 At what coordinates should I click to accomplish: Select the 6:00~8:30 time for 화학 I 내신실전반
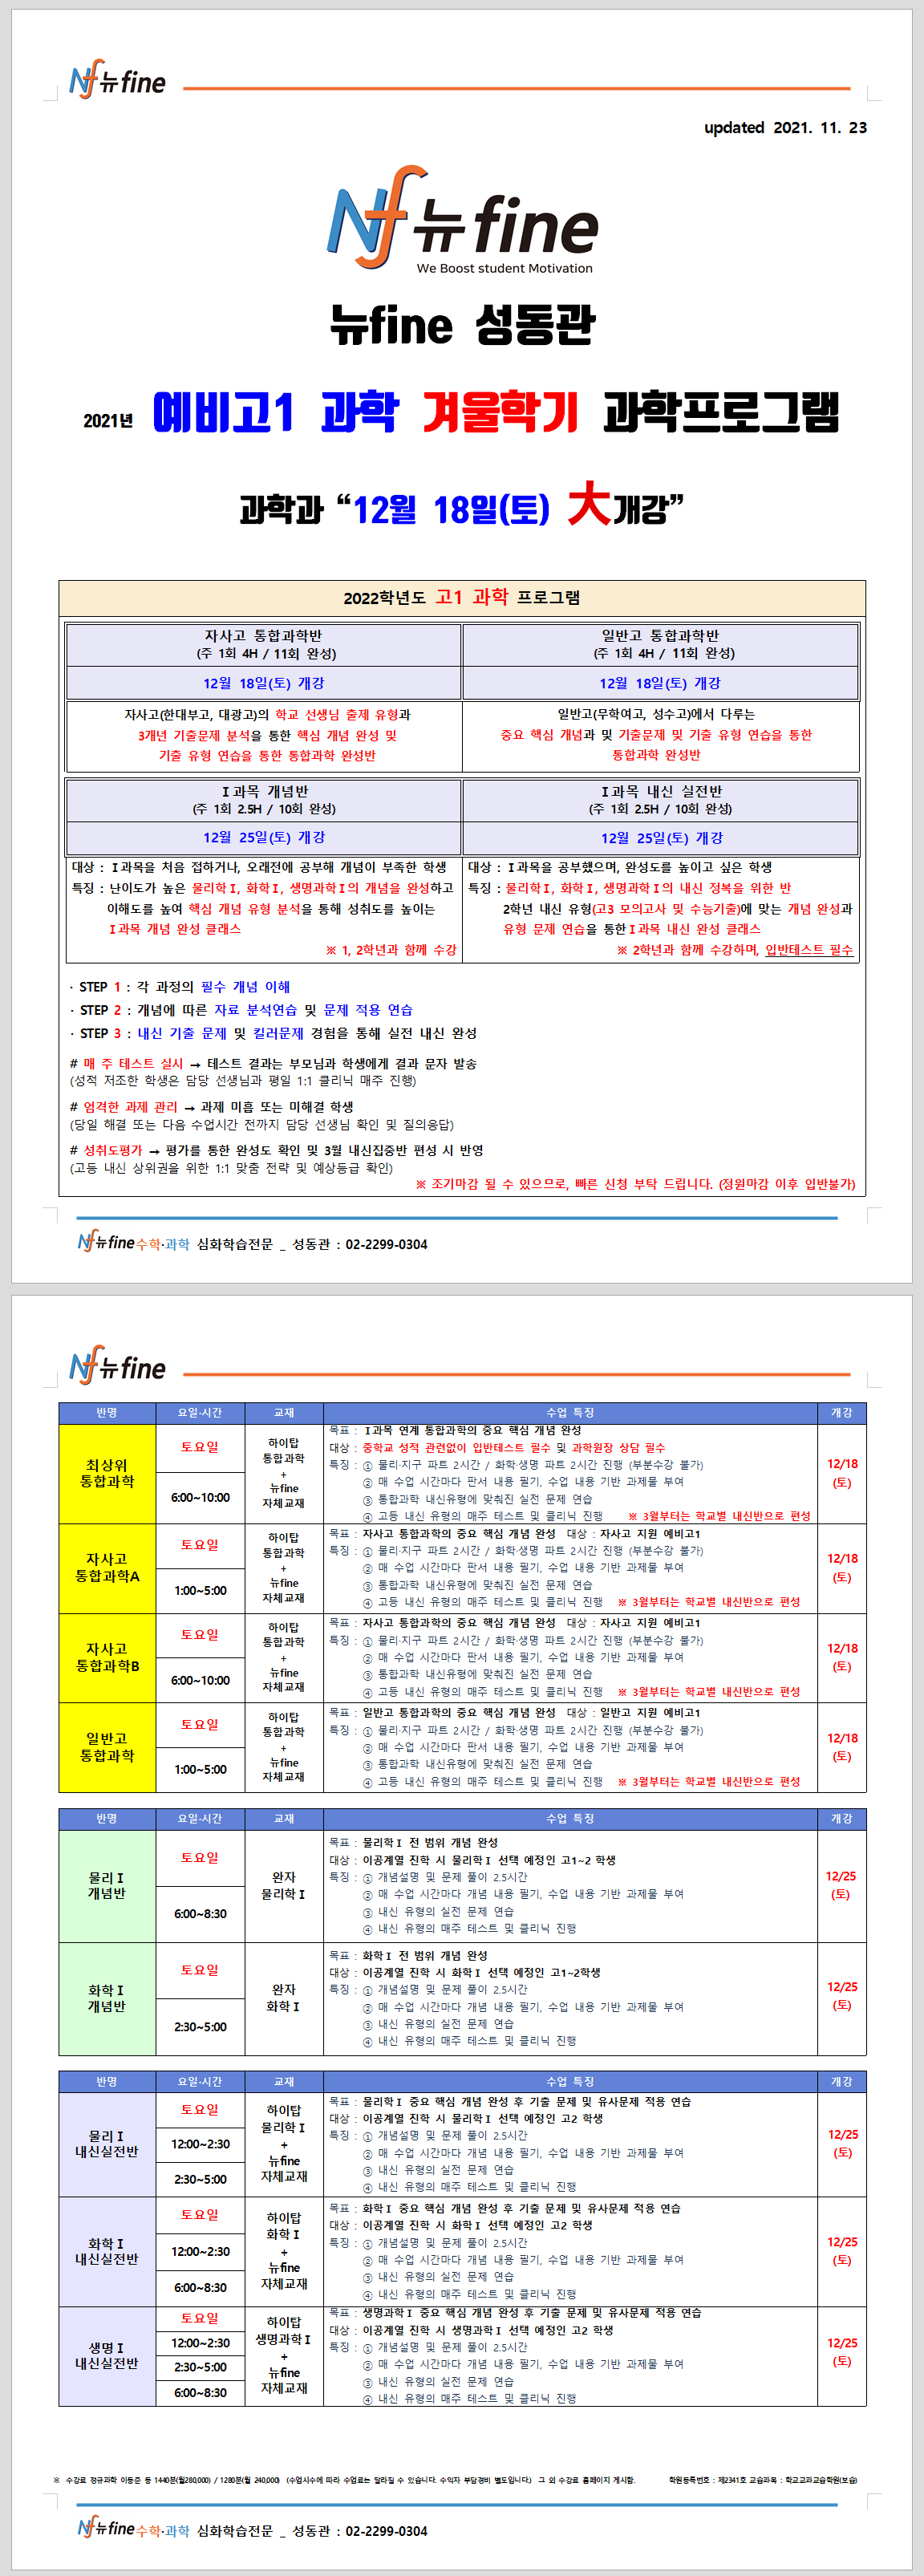200,2288
